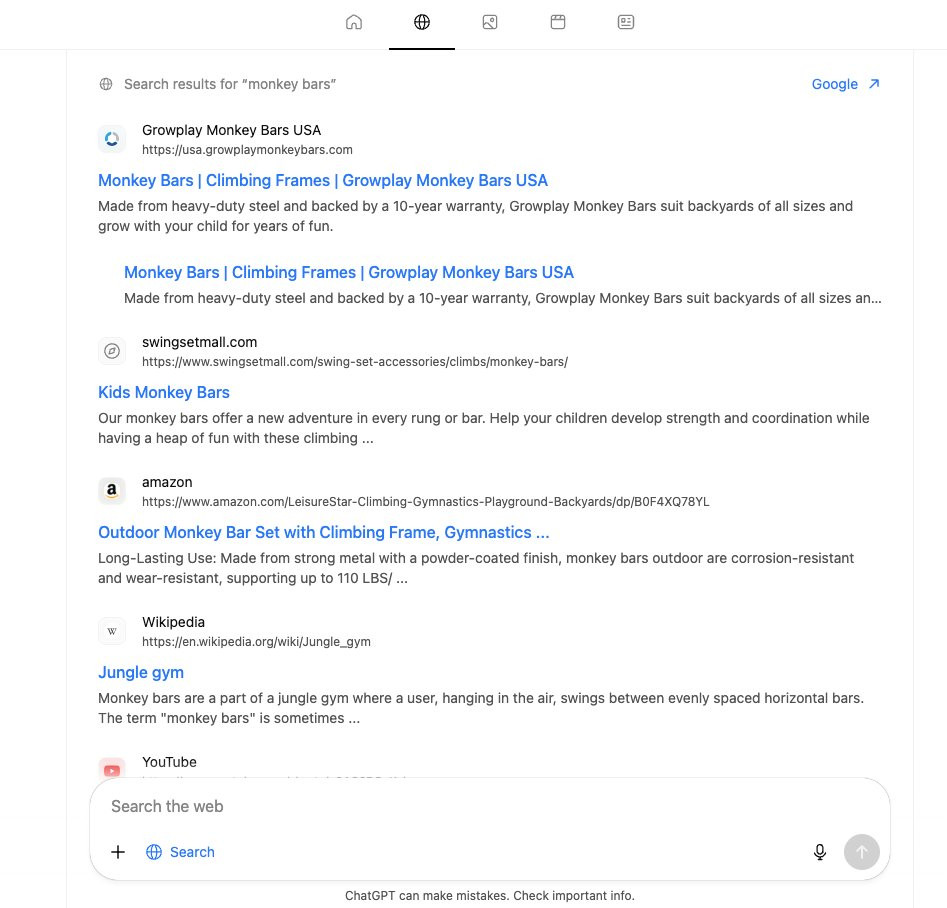
Task: Click the swingsetmall.com site name
Action: tap(199, 343)
